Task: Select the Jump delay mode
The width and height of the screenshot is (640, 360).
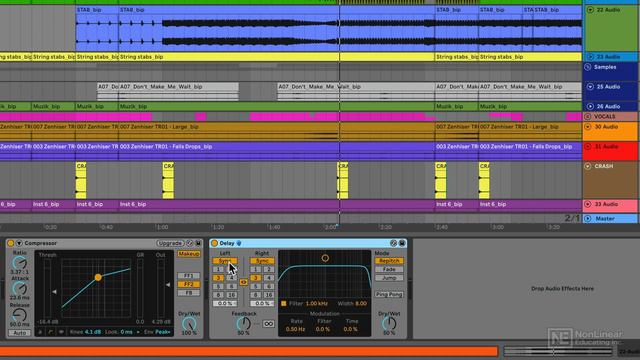Action: click(389, 278)
